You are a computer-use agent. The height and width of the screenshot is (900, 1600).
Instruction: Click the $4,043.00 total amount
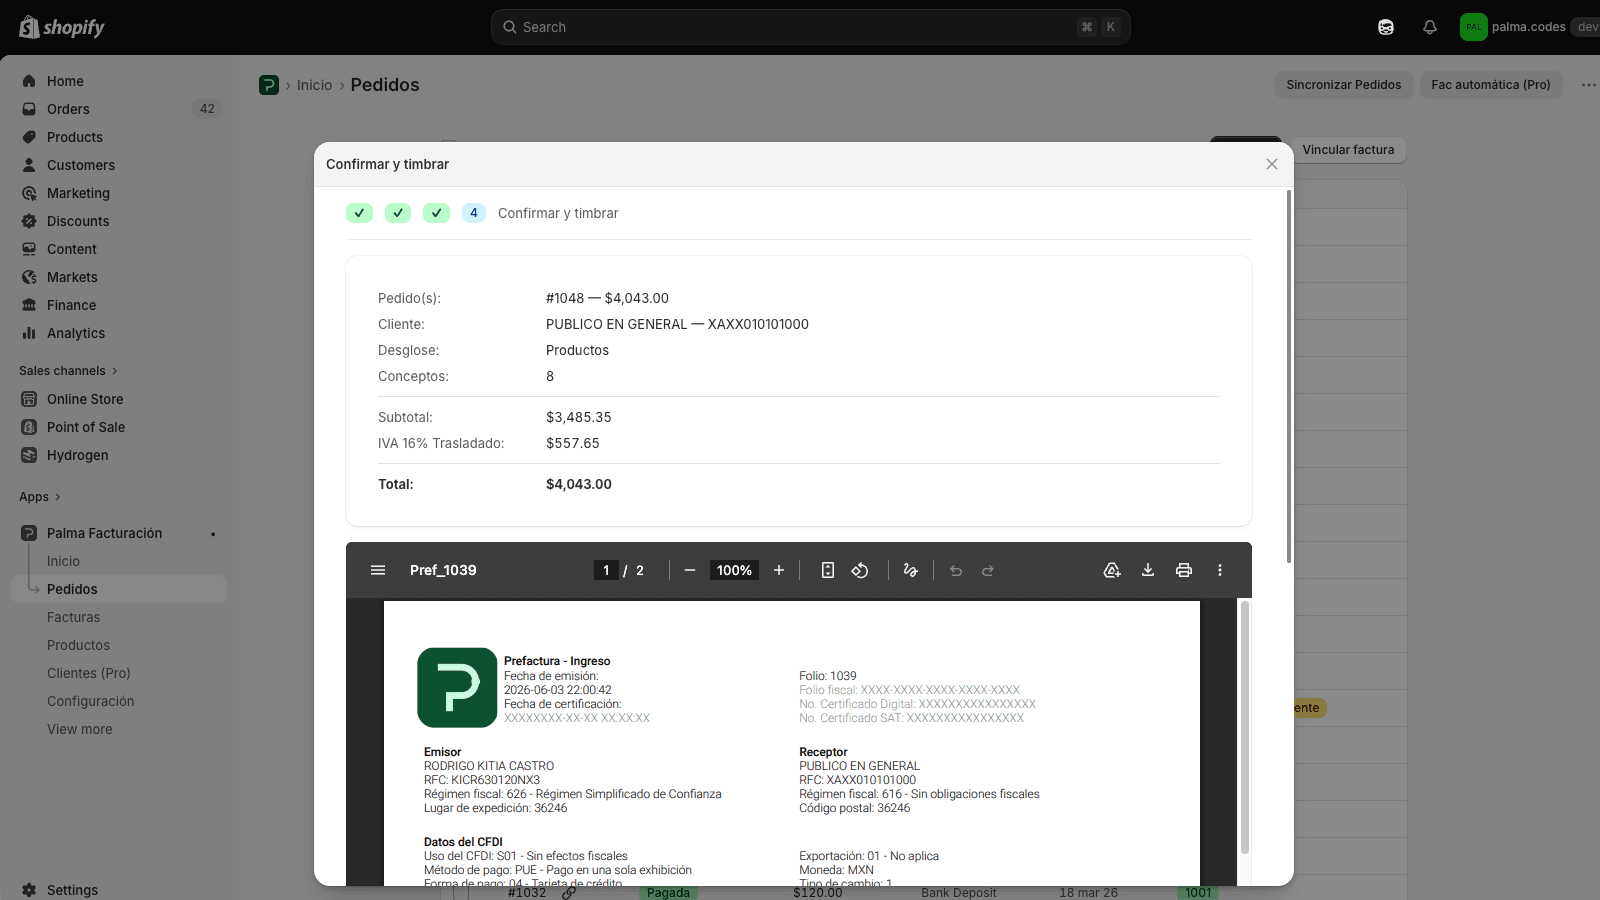(x=579, y=484)
